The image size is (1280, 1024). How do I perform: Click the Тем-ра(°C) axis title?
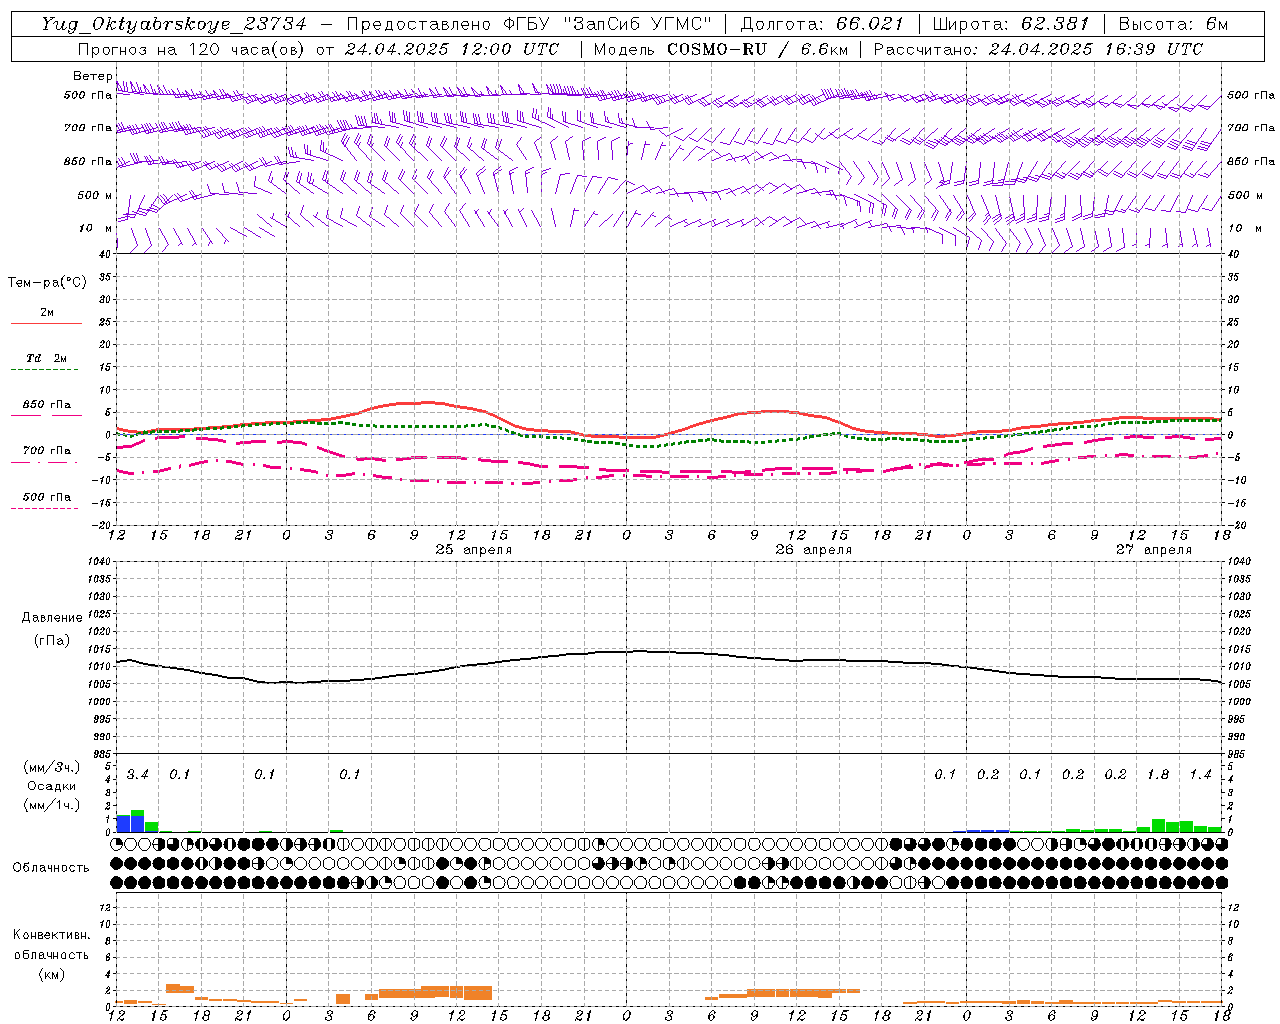coord(47,283)
